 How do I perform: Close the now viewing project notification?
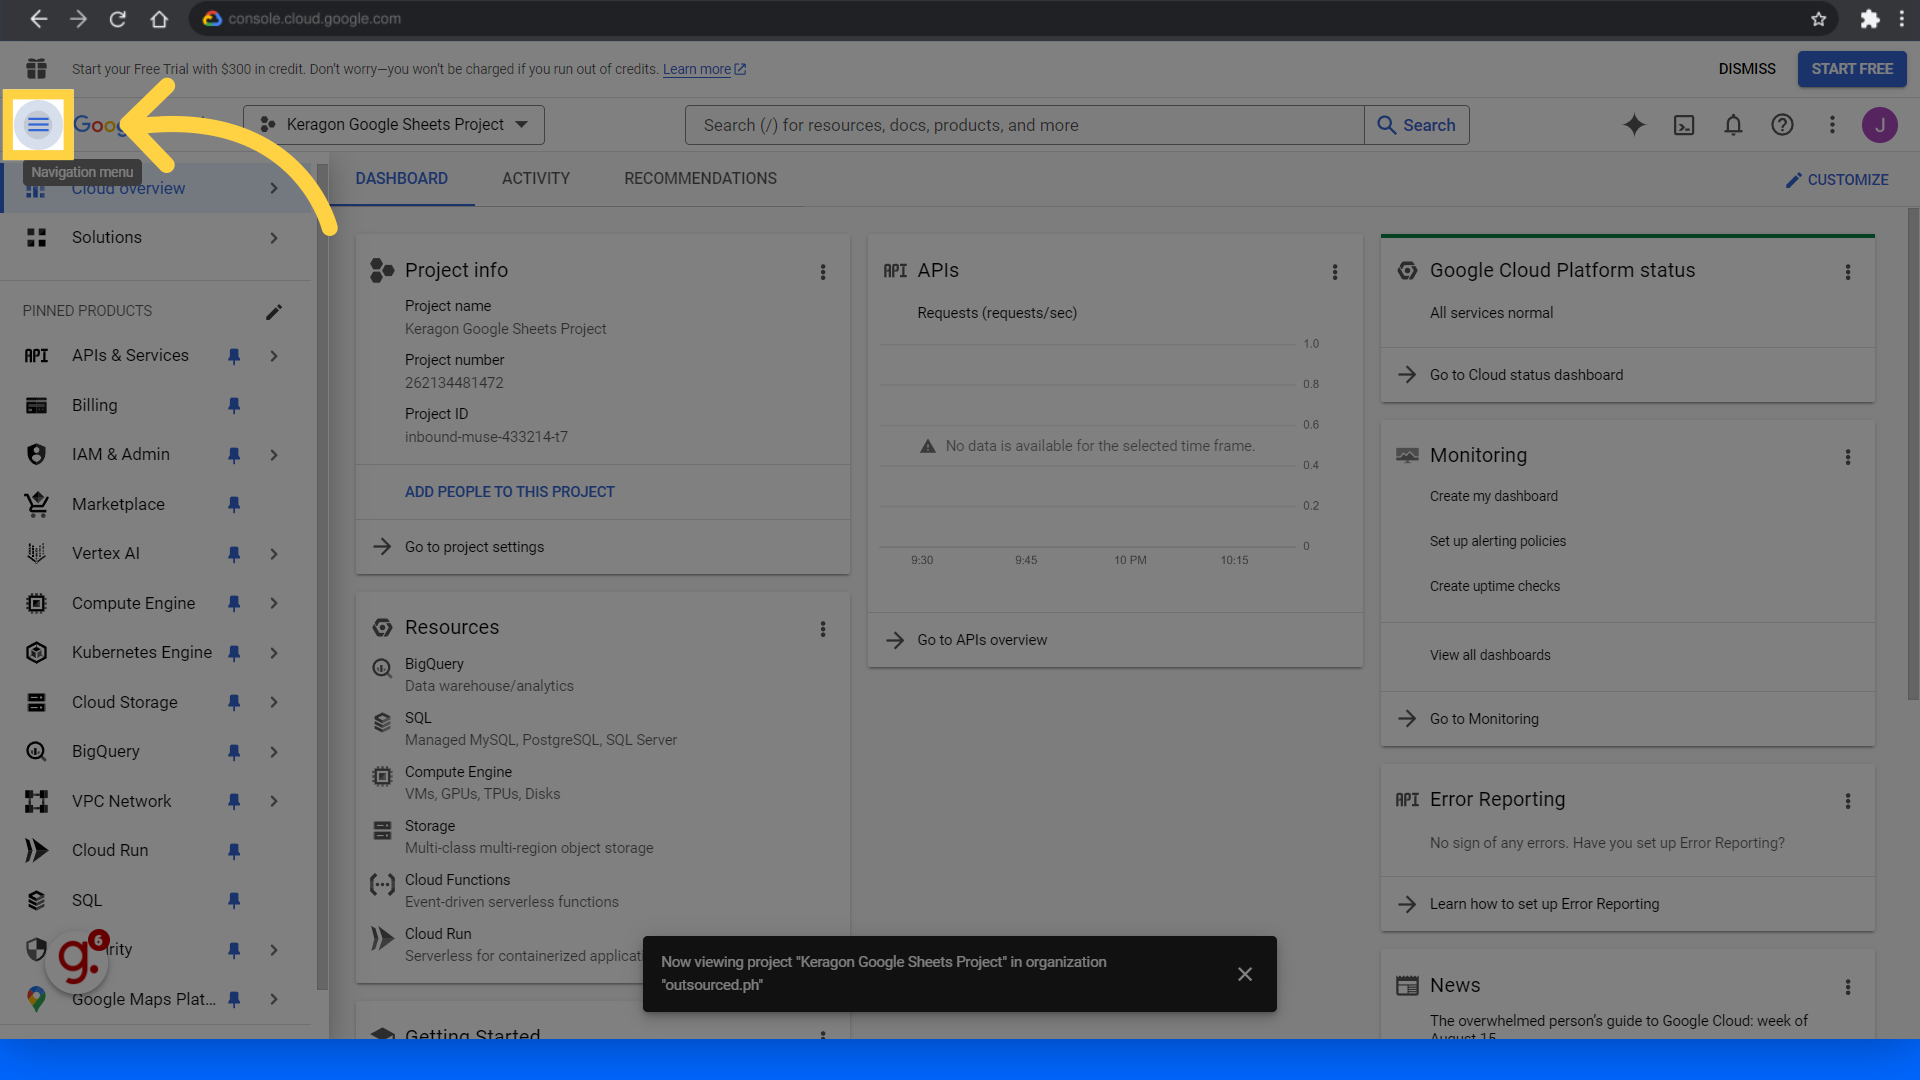[1245, 974]
